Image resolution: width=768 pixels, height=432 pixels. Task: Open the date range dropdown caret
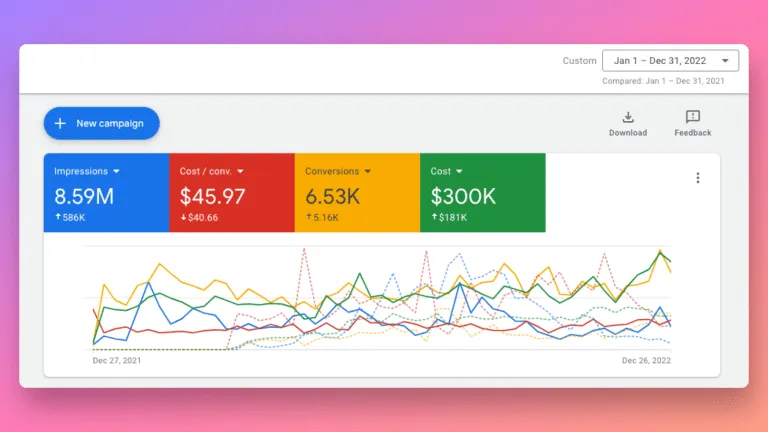point(725,61)
